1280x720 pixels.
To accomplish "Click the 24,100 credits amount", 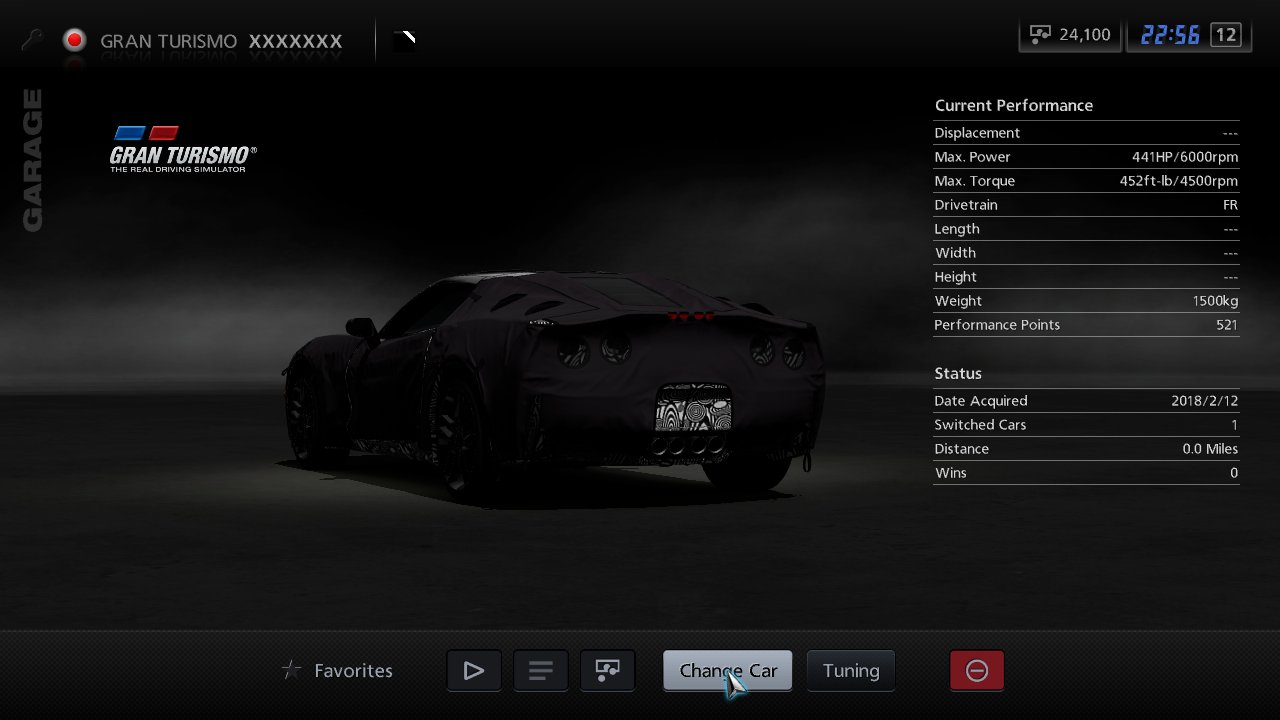I will (1085, 35).
